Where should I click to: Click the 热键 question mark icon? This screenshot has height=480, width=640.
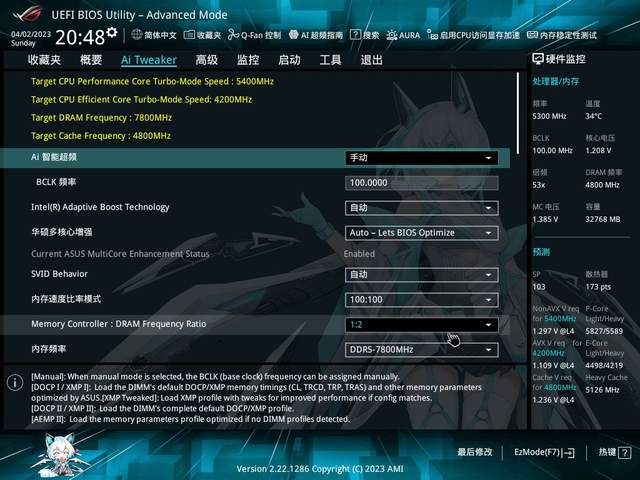pyautogui.click(x=624, y=453)
